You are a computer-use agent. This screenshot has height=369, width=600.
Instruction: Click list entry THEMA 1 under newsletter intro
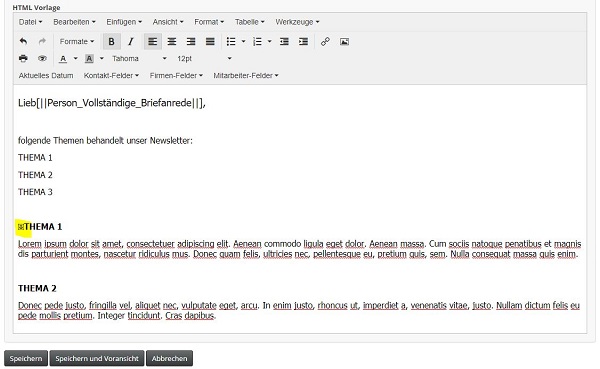35,157
